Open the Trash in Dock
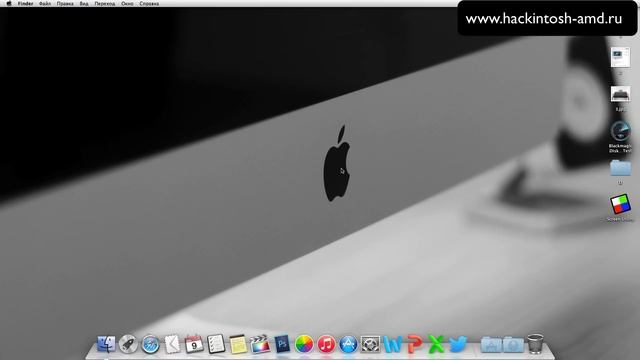The width and height of the screenshot is (640, 360). point(535,344)
